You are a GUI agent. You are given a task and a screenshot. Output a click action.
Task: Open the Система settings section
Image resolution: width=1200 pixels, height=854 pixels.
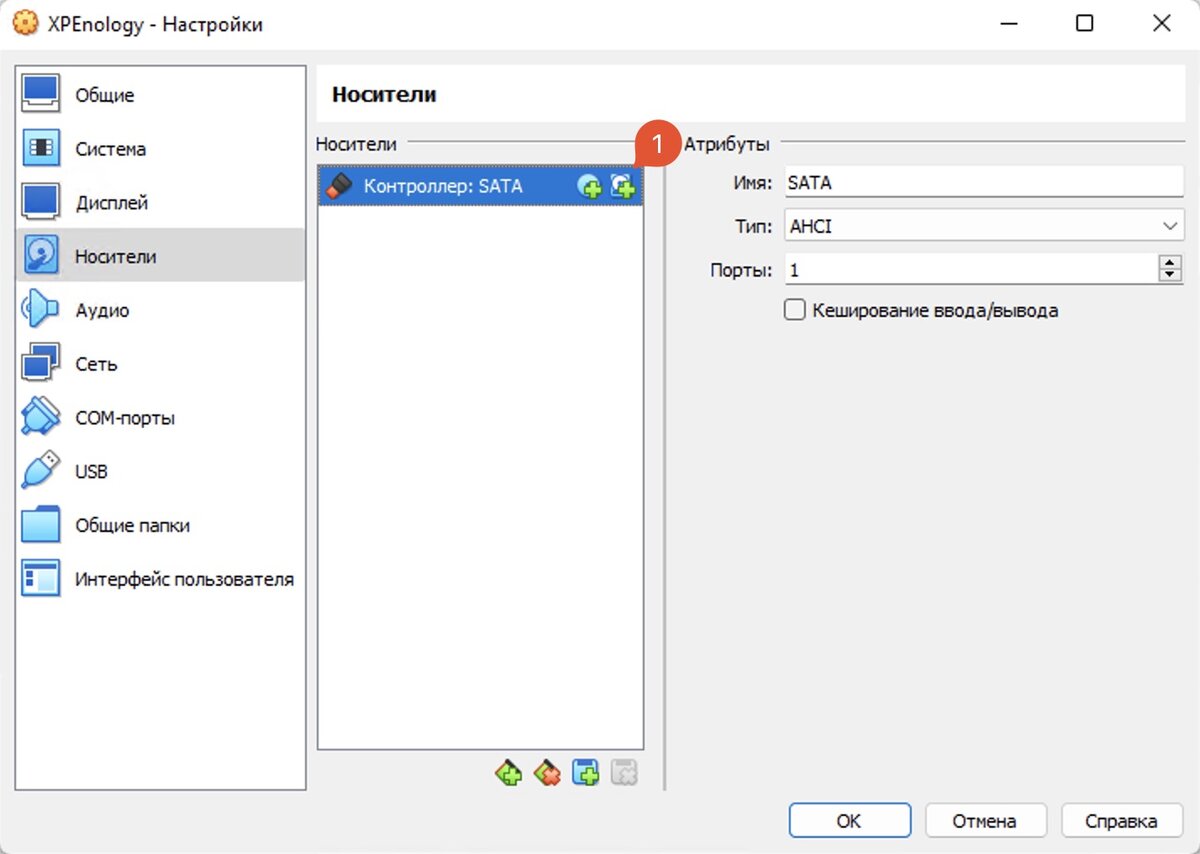(161, 149)
